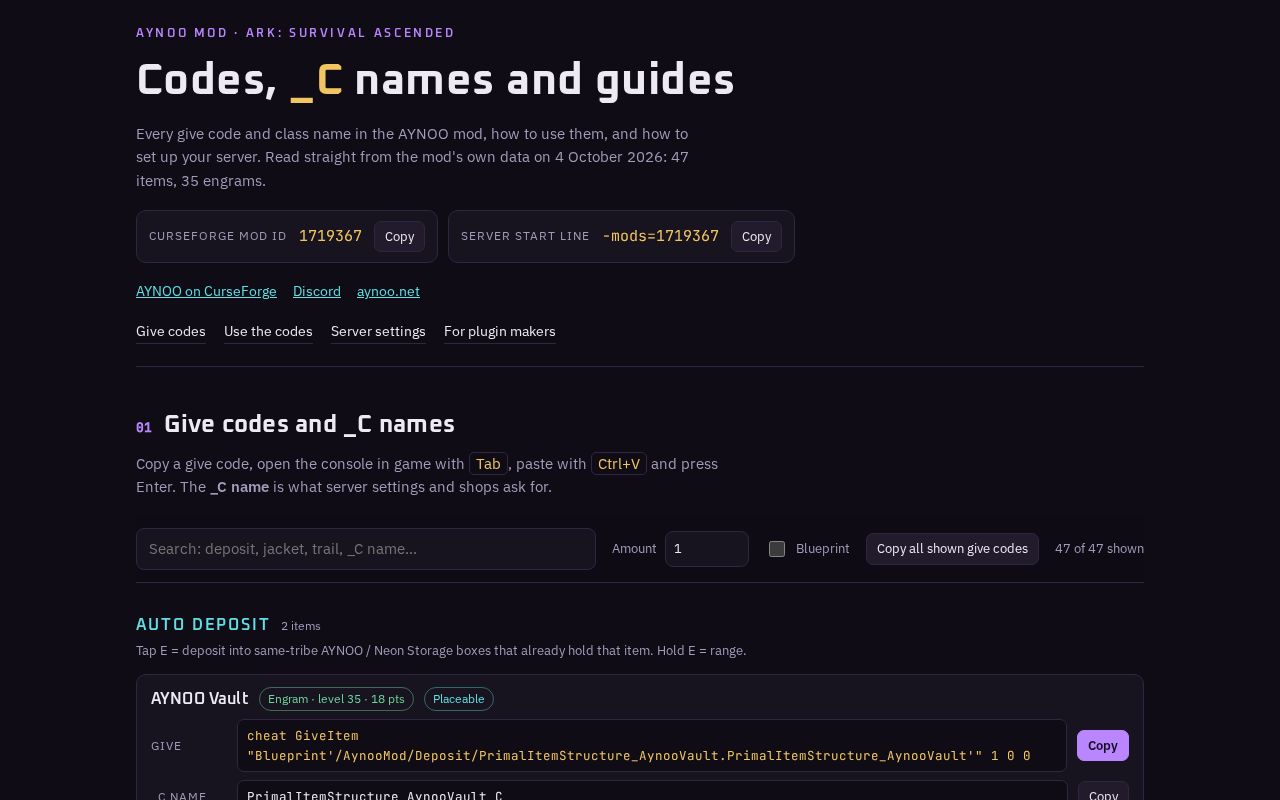
Task: Enable the Blueprint checkbox
Action: tap(777, 549)
